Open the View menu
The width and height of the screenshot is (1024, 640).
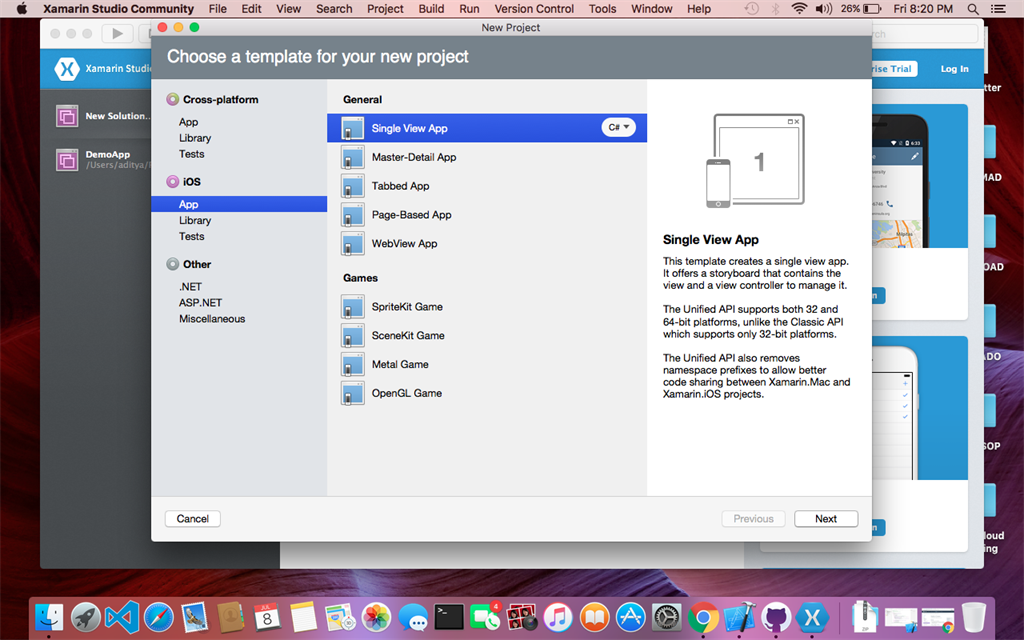(288, 8)
